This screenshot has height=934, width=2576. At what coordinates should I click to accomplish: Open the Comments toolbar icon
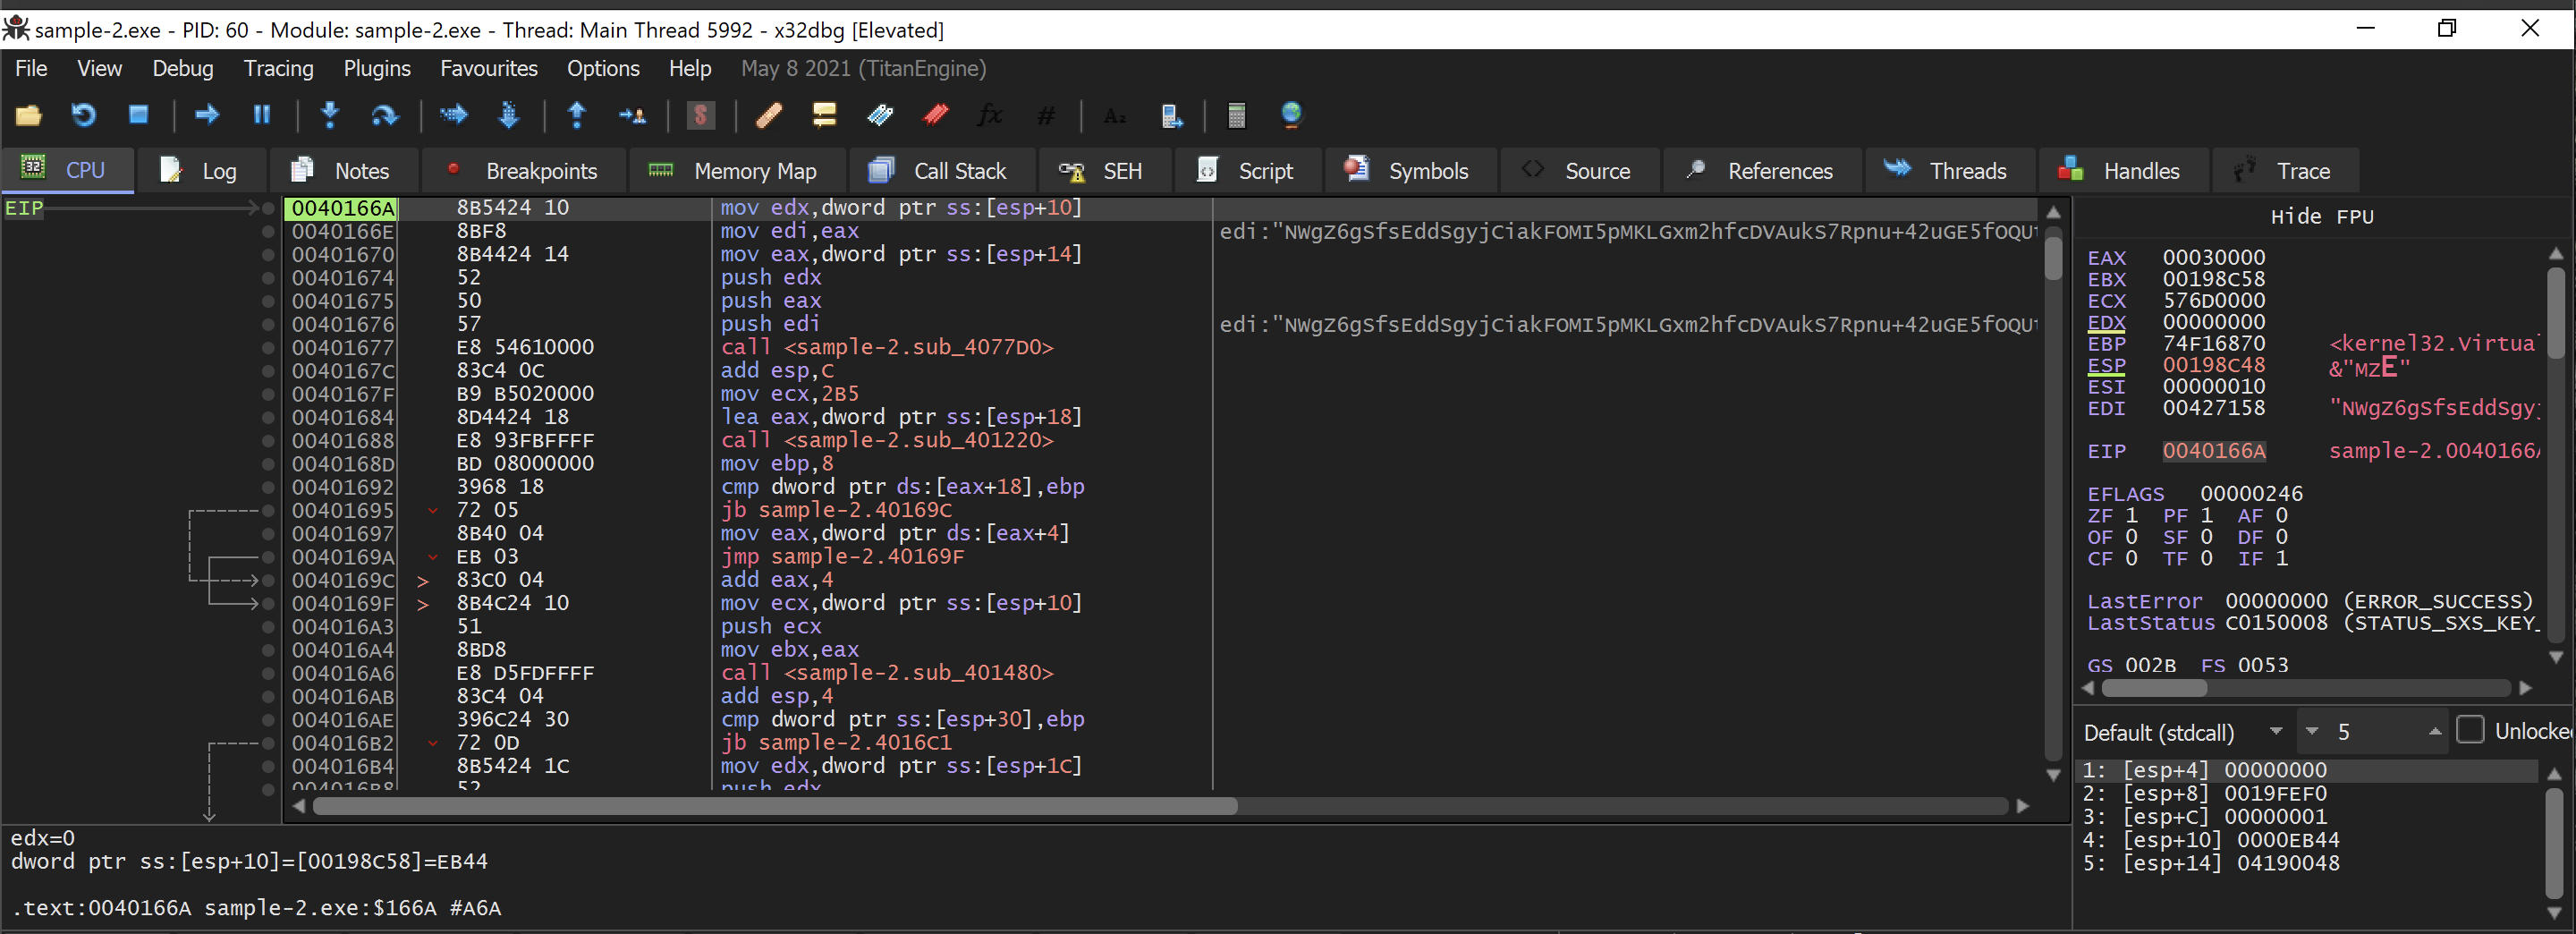(x=824, y=115)
